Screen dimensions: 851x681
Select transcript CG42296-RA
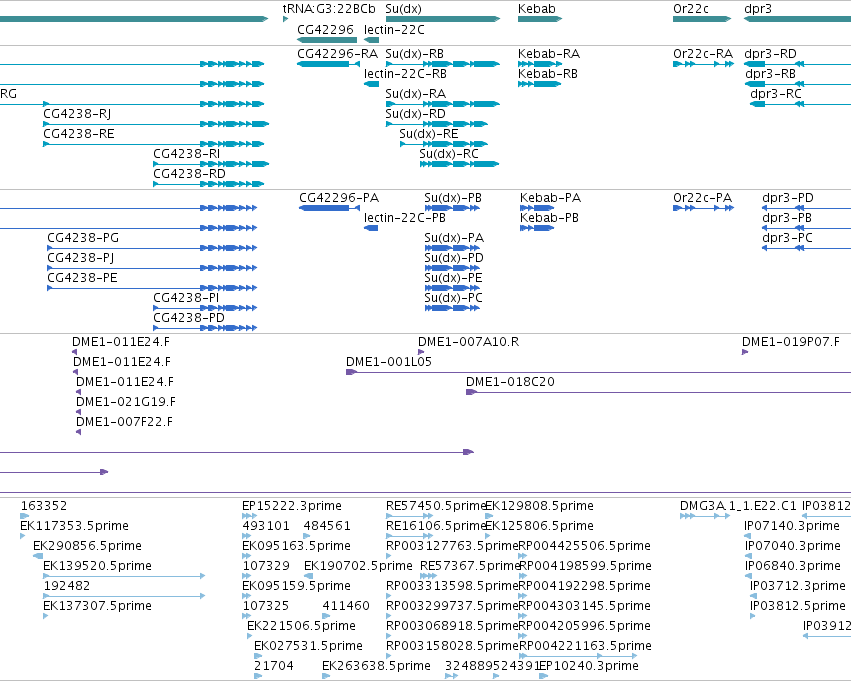pyautogui.click(x=328, y=64)
